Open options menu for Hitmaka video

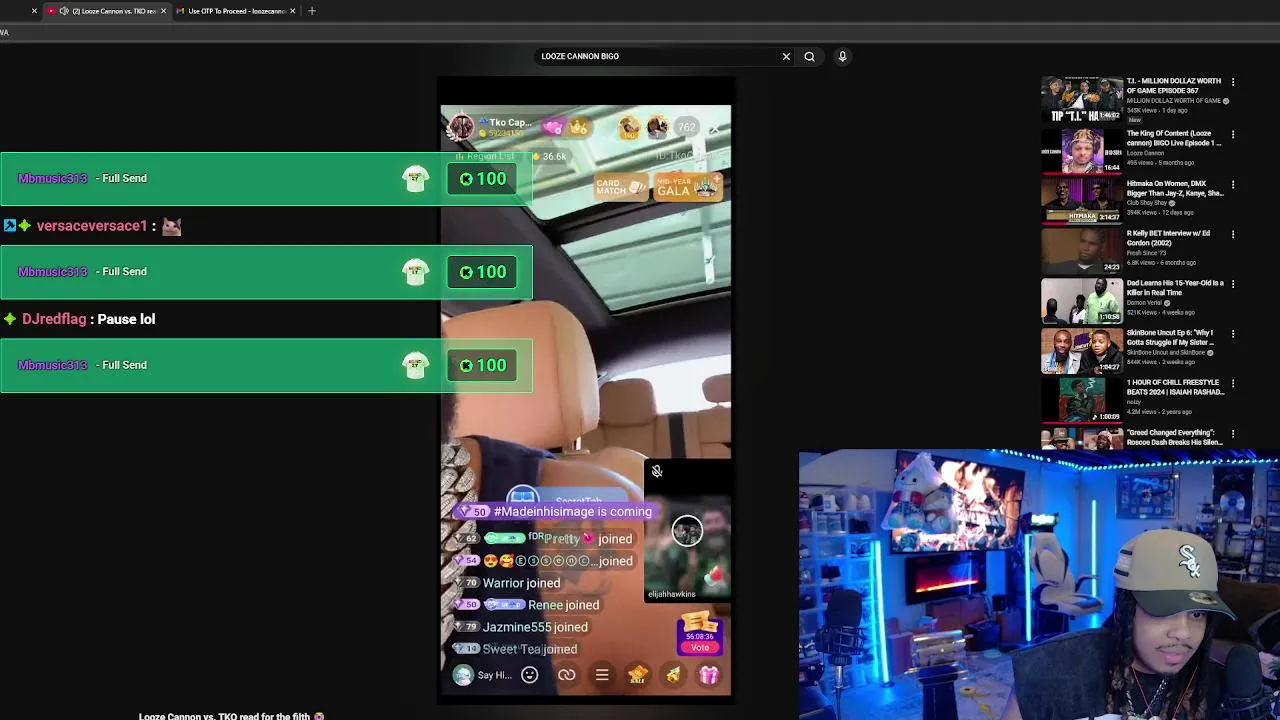(x=1233, y=184)
